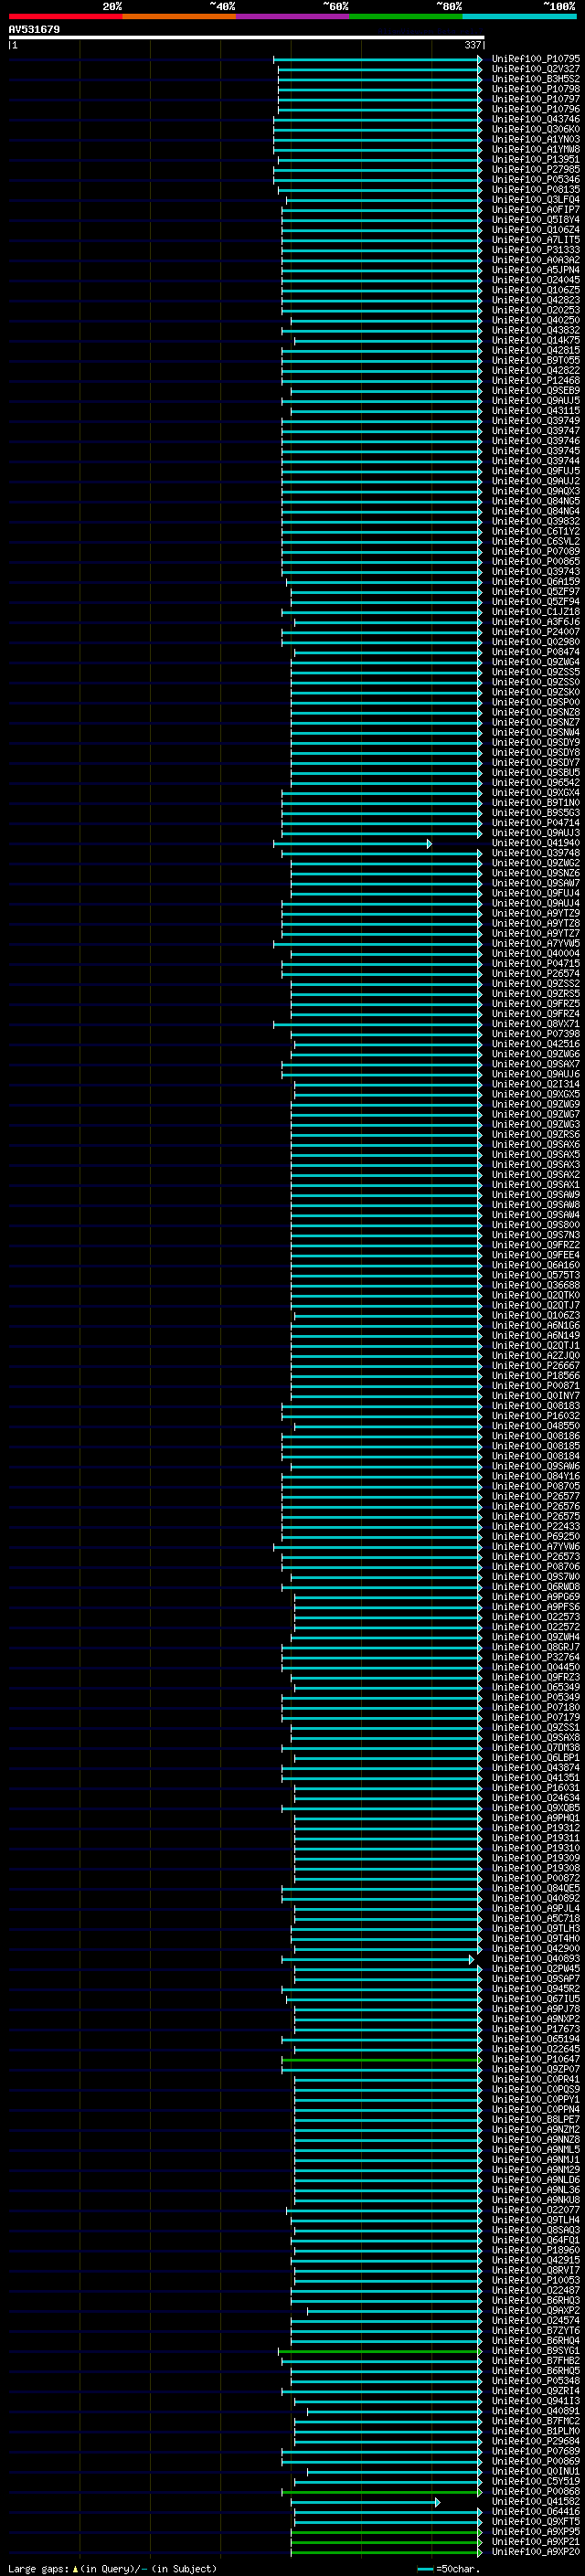This screenshot has width=585, height=2576.
Task: Select the UniRef100_O64416 label
Action: [535, 2512]
